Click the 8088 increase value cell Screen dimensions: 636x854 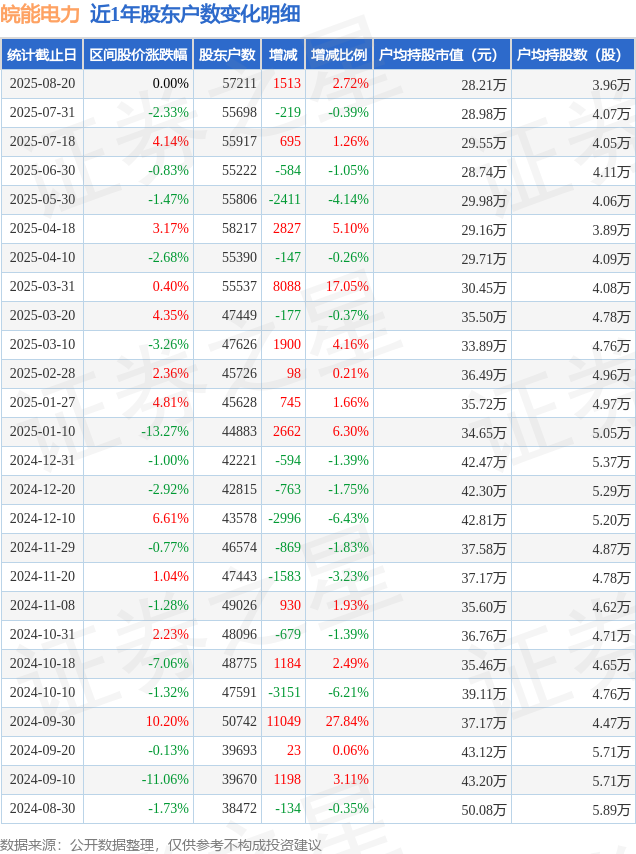point(287,286)
